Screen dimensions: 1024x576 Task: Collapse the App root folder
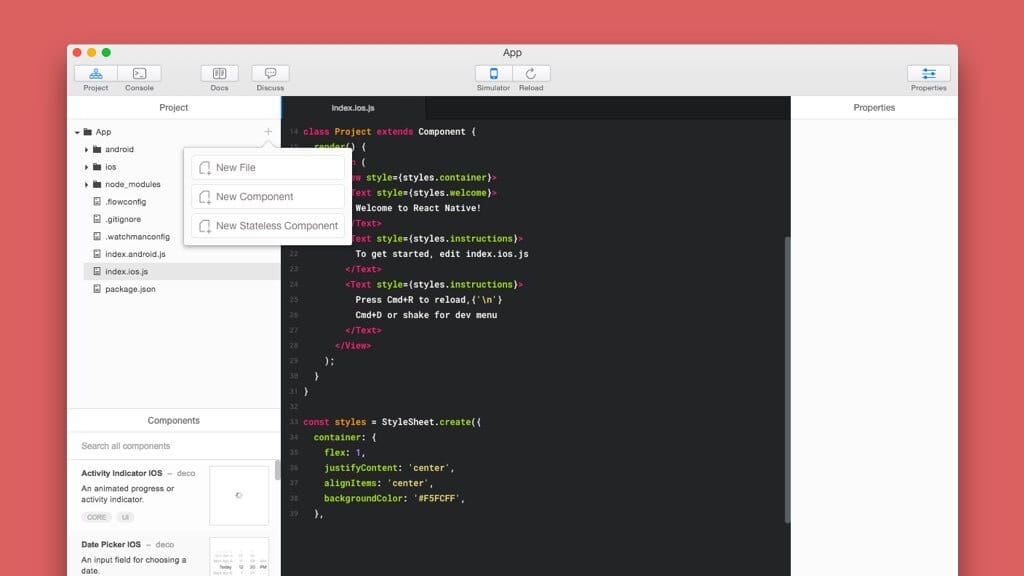pyautogui.click(x=77, y=132)
